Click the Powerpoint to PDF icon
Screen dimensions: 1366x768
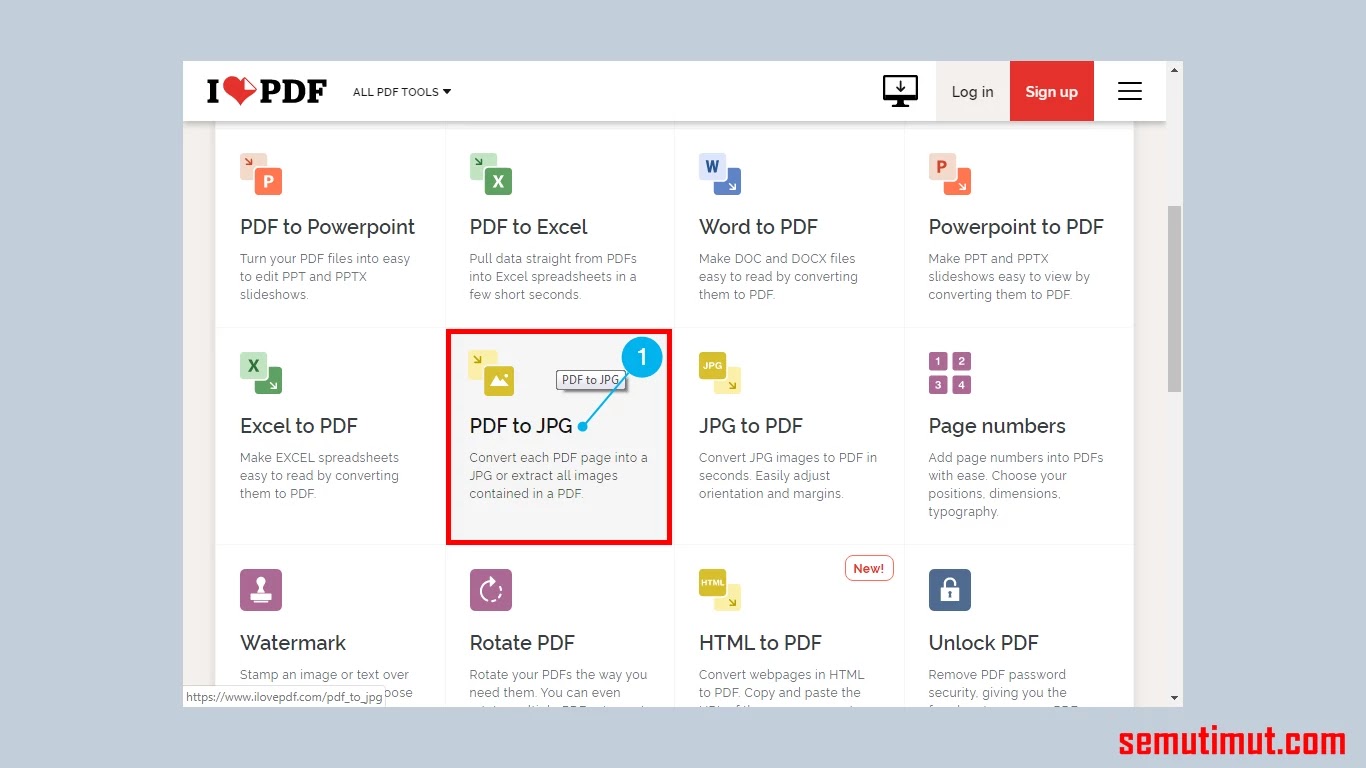tap(950, 174)
